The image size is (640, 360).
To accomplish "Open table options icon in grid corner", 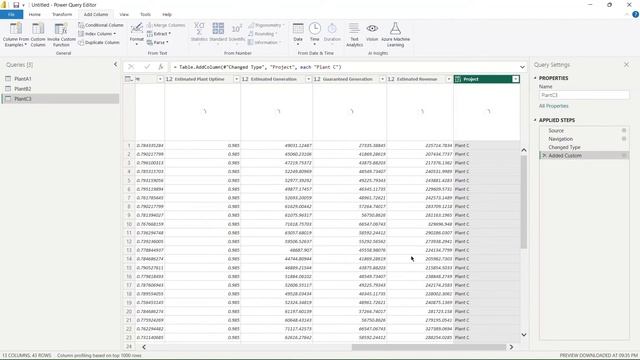I will click(x=129, y=79).
